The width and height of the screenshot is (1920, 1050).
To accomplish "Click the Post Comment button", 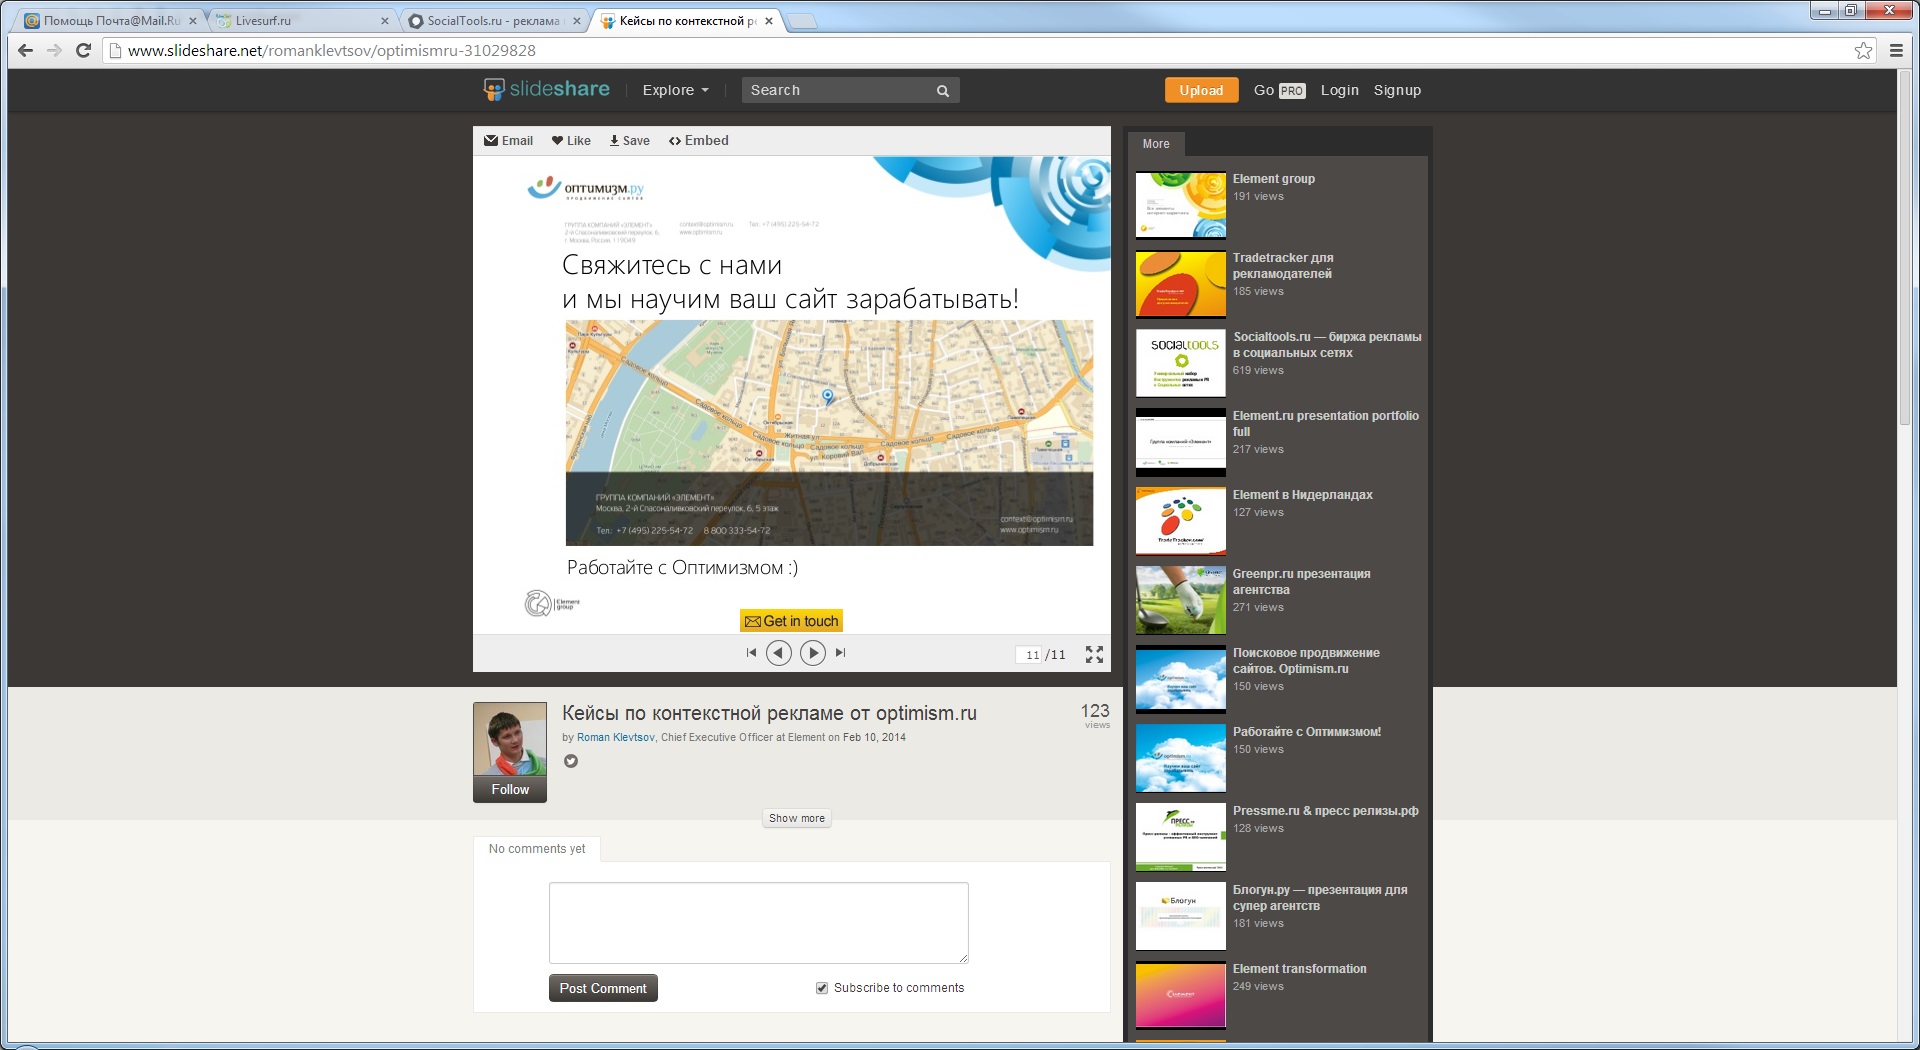I will (603, 988).
